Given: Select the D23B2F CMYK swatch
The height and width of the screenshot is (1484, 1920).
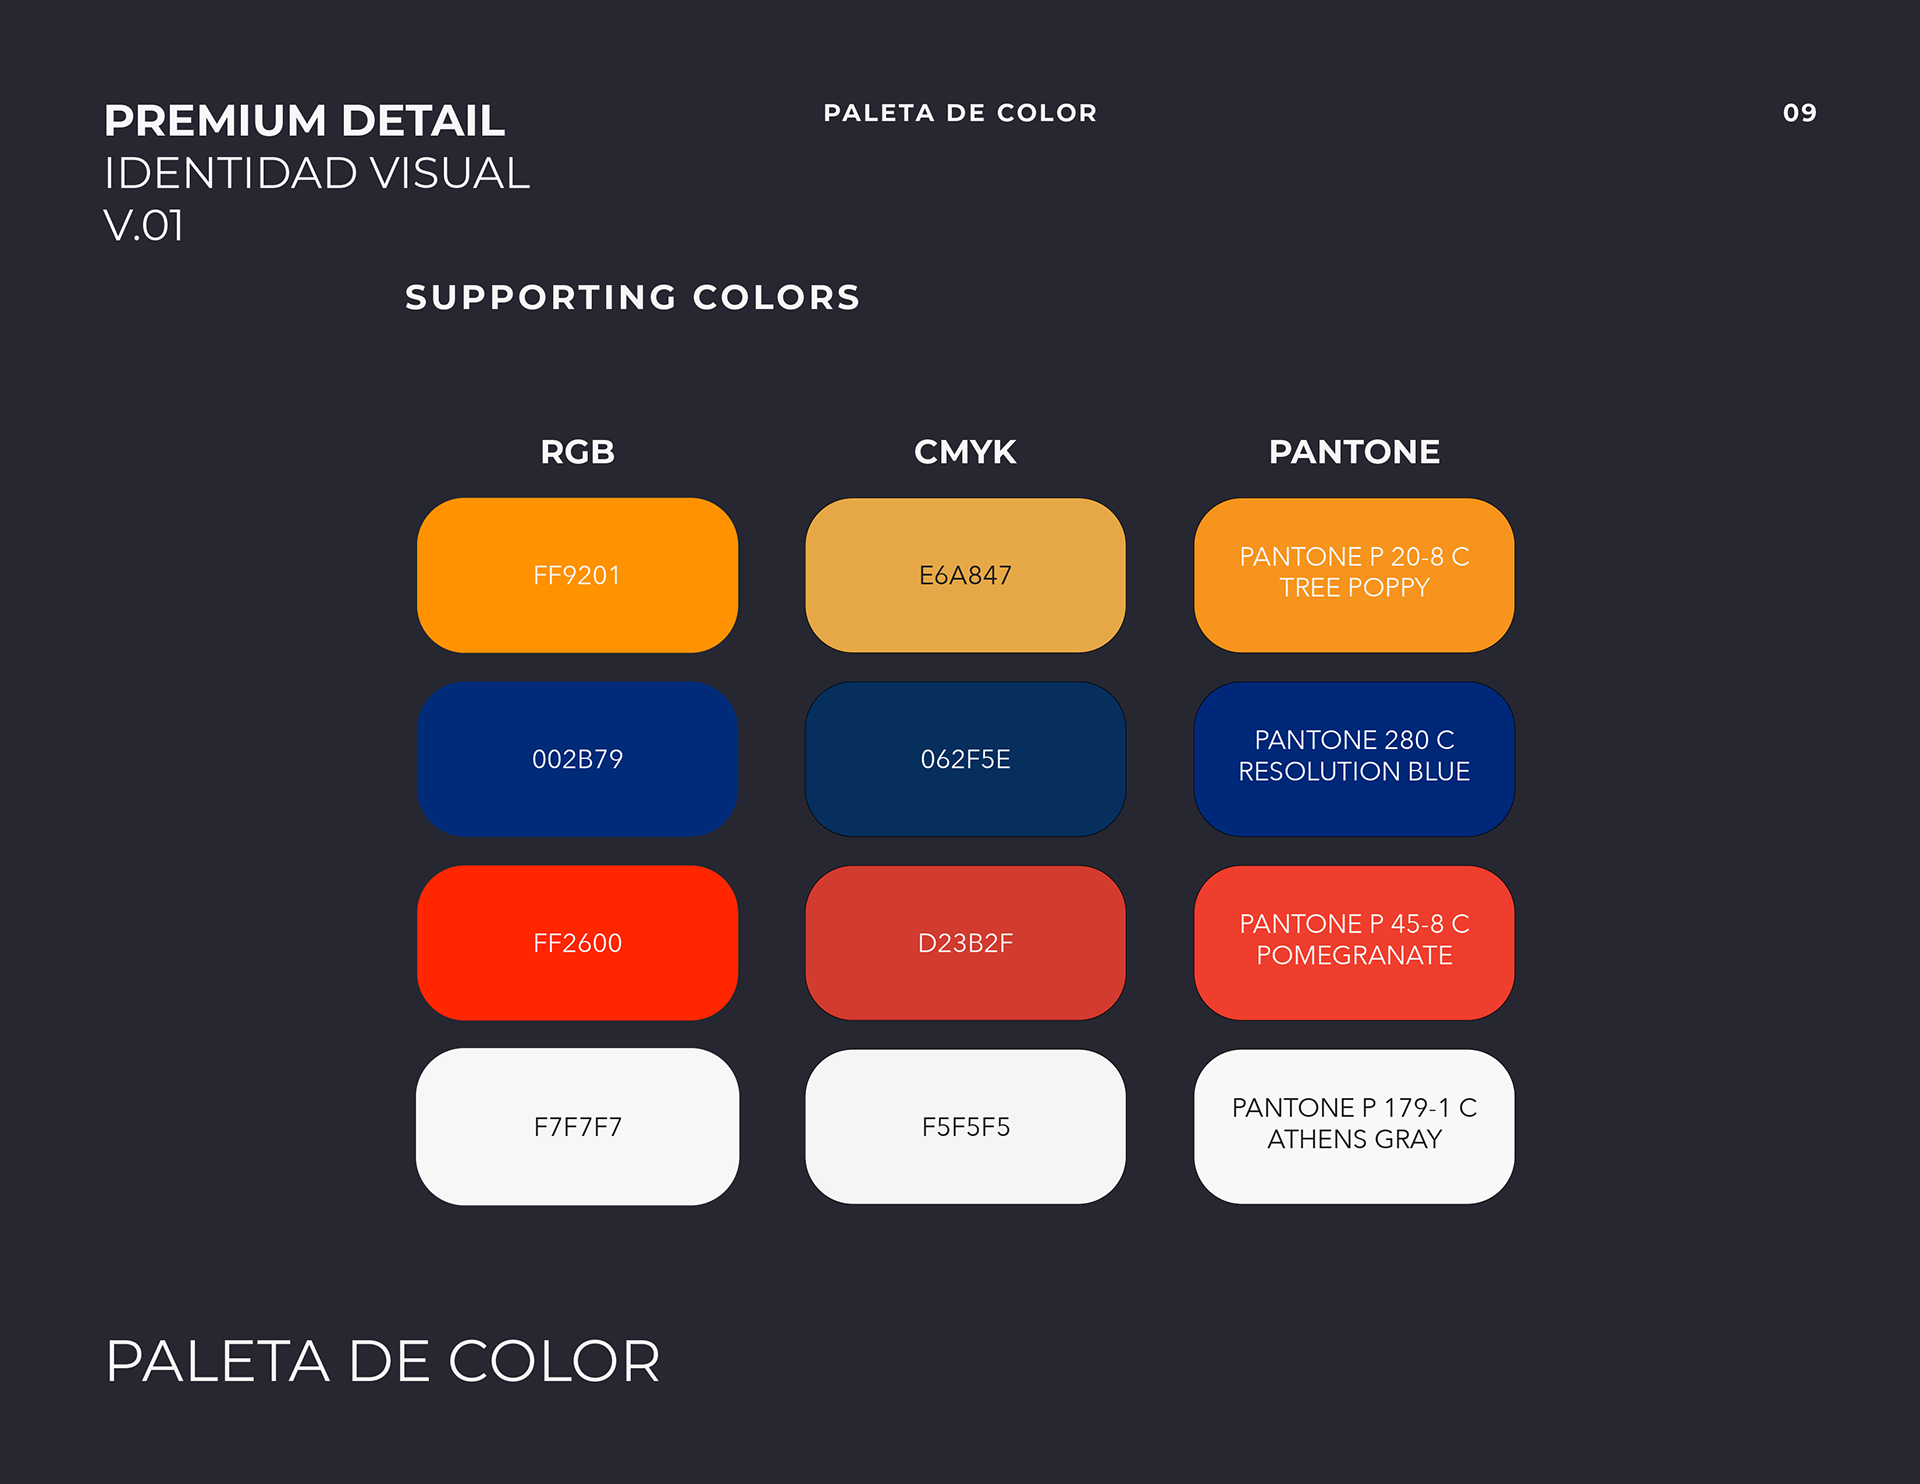Looking at the screenshot, I should 965,943.
